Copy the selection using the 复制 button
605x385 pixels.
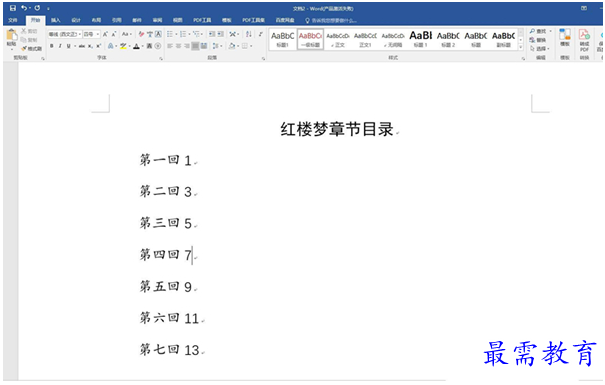point(29,40)
